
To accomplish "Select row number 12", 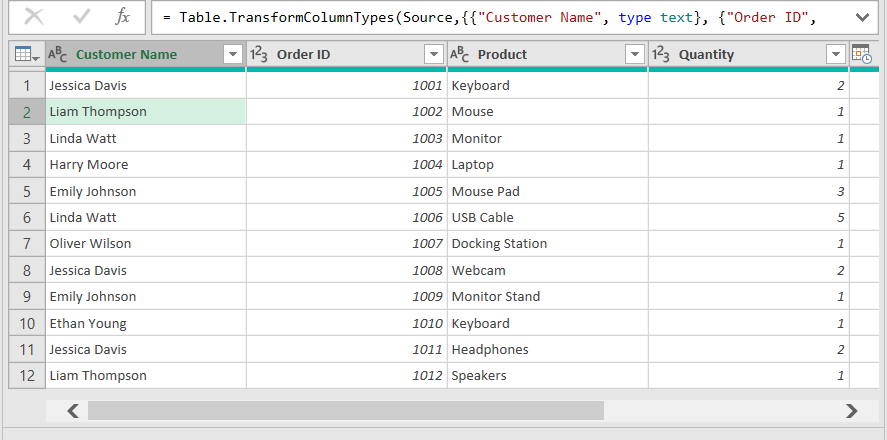I will click(27, 376).
